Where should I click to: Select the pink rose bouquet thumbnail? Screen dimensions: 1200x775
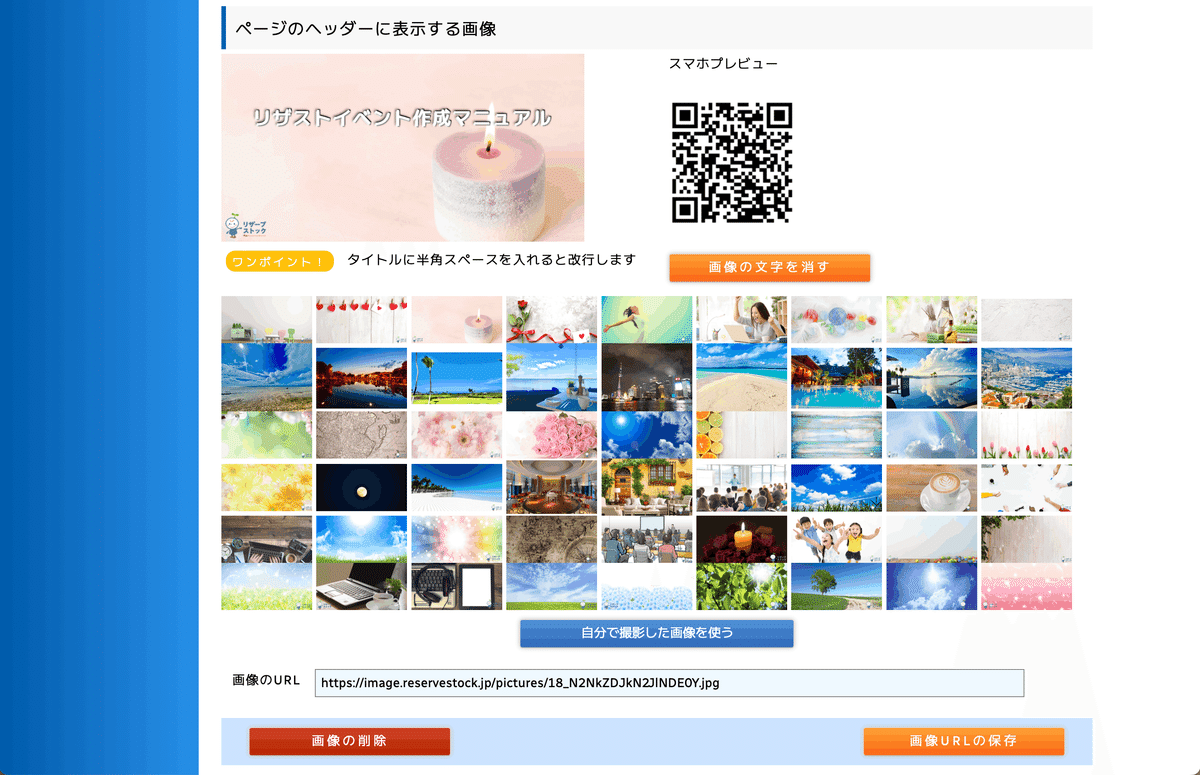click(551, 435)
